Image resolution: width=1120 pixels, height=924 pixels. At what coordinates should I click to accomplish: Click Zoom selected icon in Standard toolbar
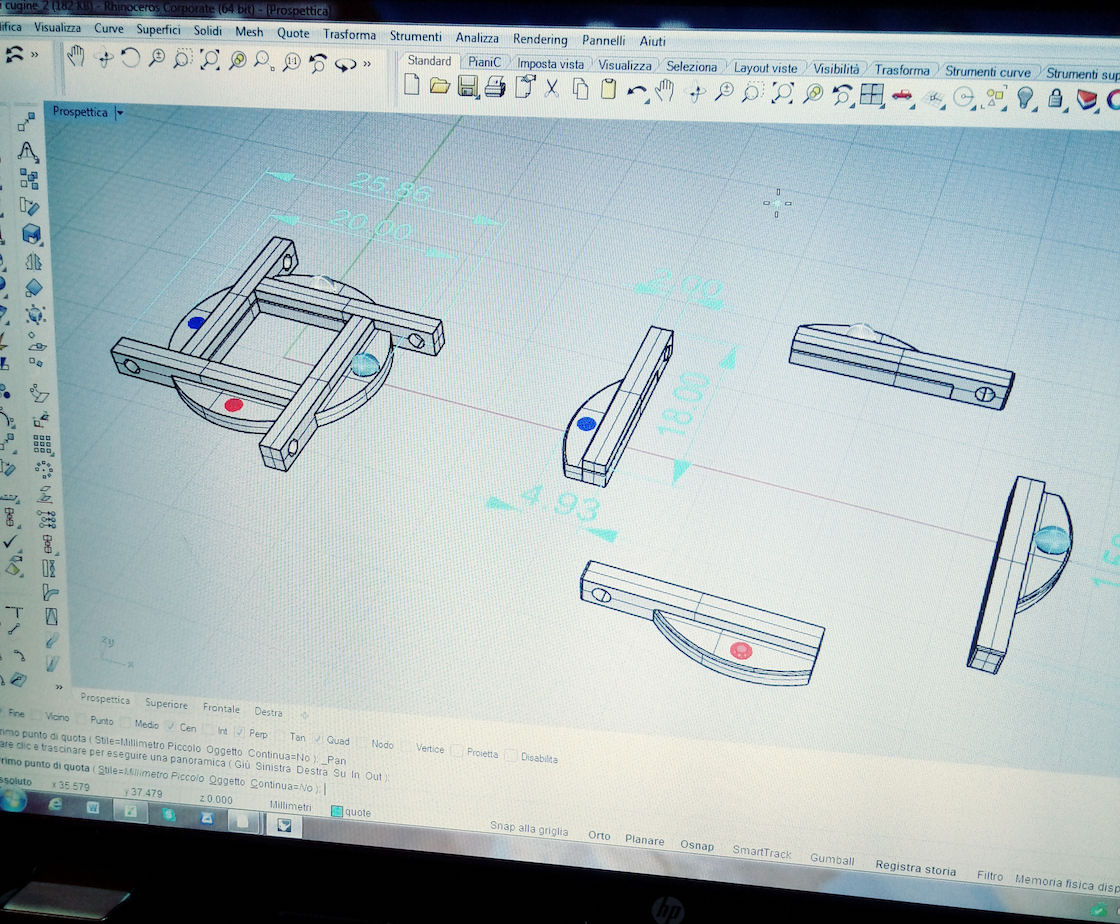pyautogui.click(x=813, y=94)
